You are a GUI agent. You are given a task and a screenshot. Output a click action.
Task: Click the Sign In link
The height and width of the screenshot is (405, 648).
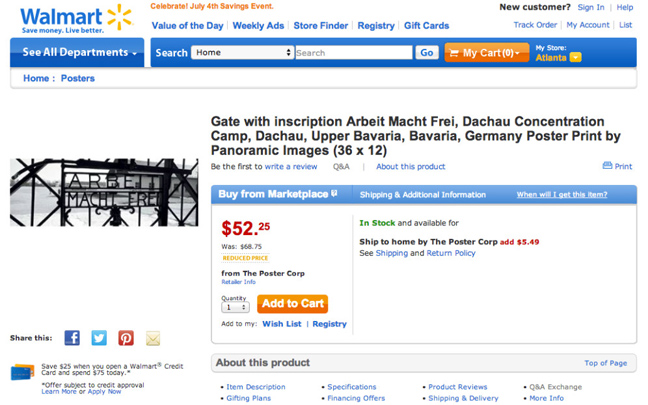click(590, 7)
